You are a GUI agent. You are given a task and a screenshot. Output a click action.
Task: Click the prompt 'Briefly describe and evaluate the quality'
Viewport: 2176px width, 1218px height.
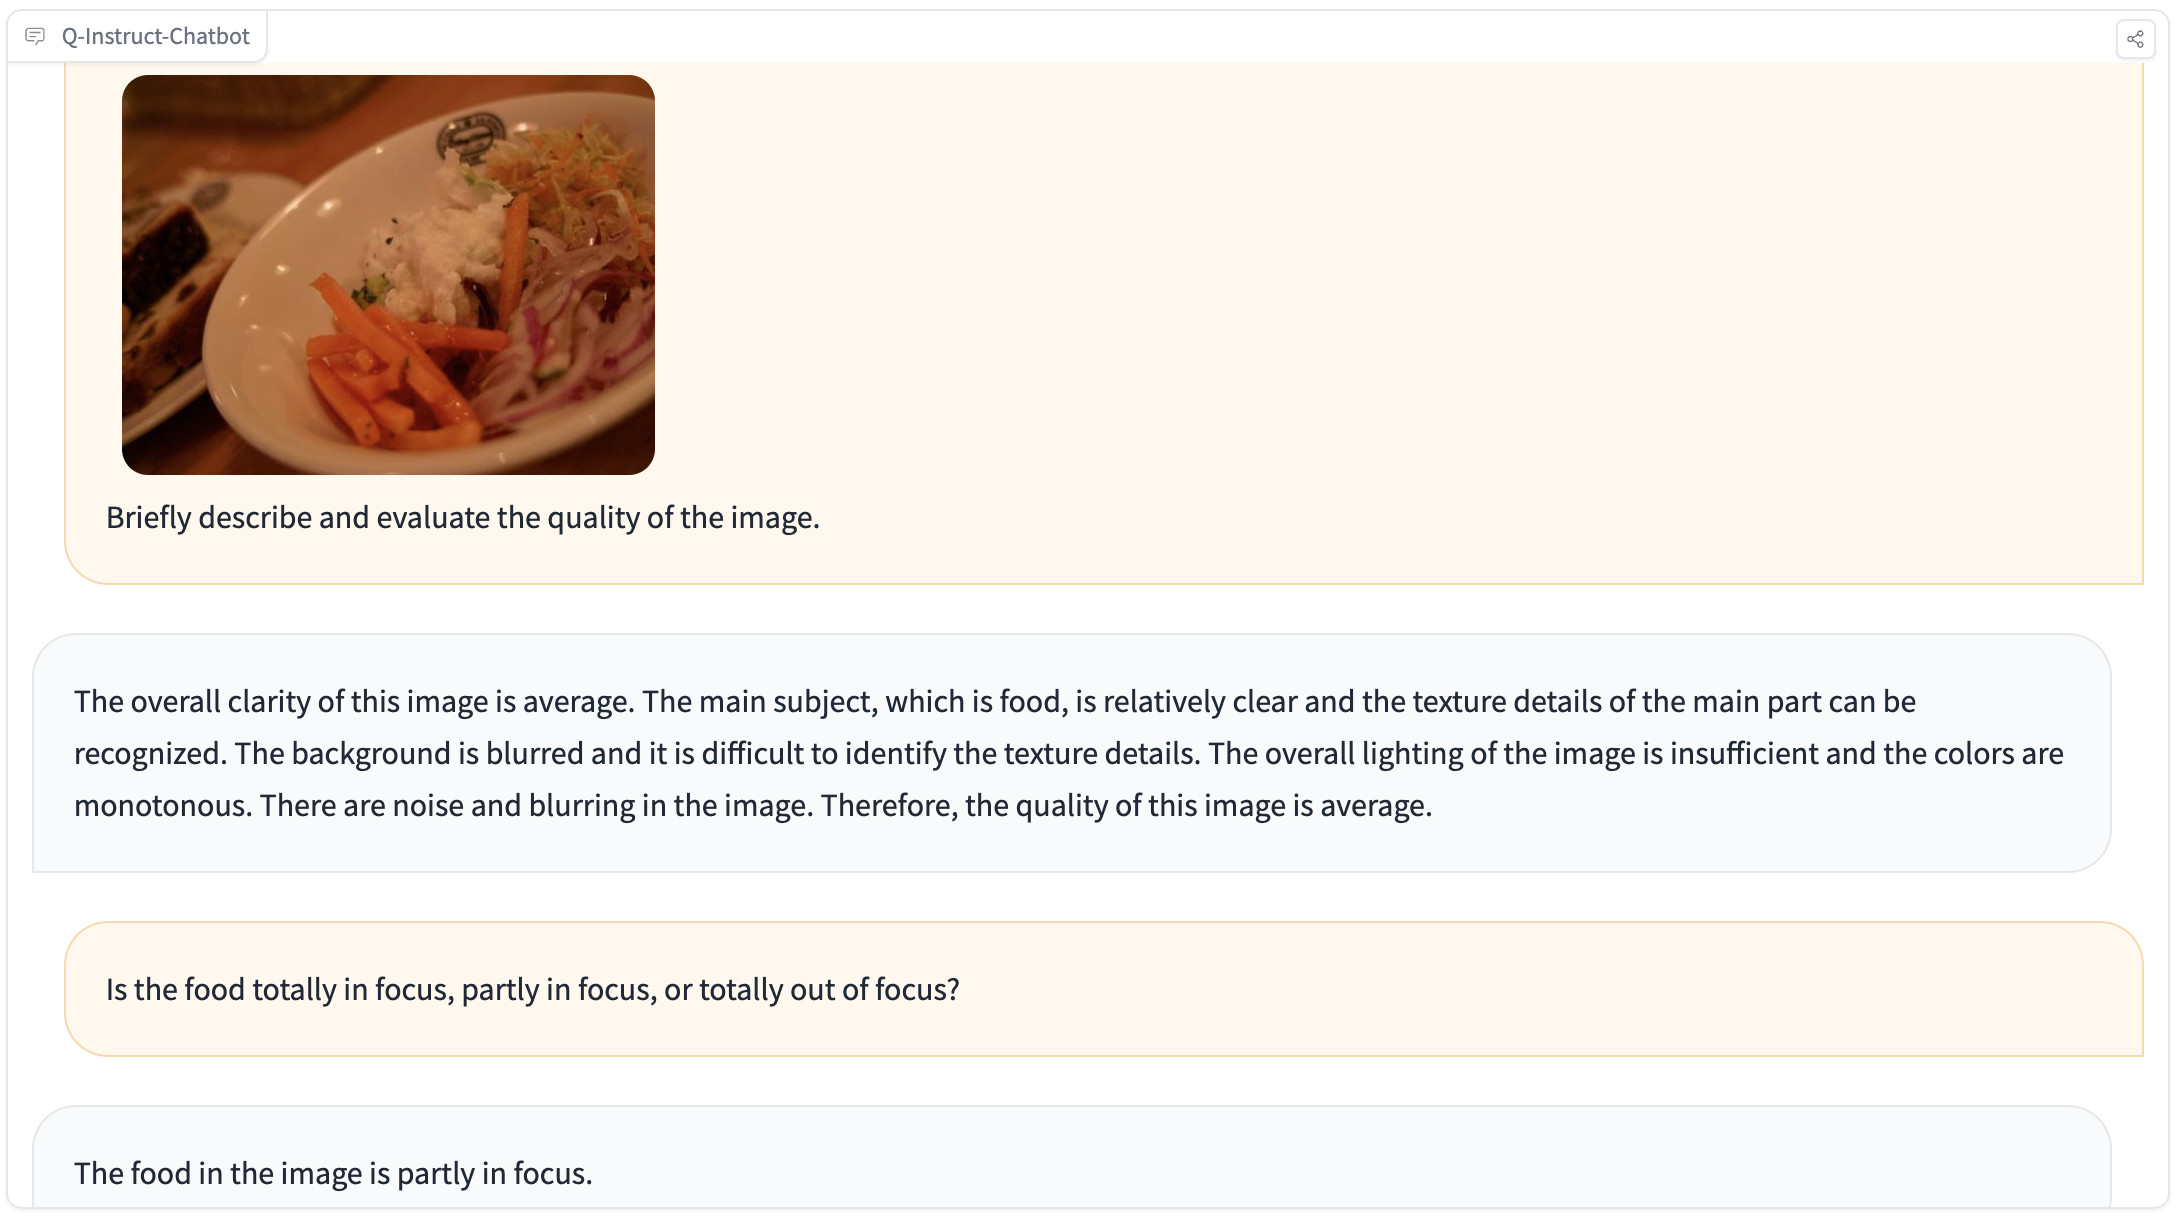(x=463, y=517)
